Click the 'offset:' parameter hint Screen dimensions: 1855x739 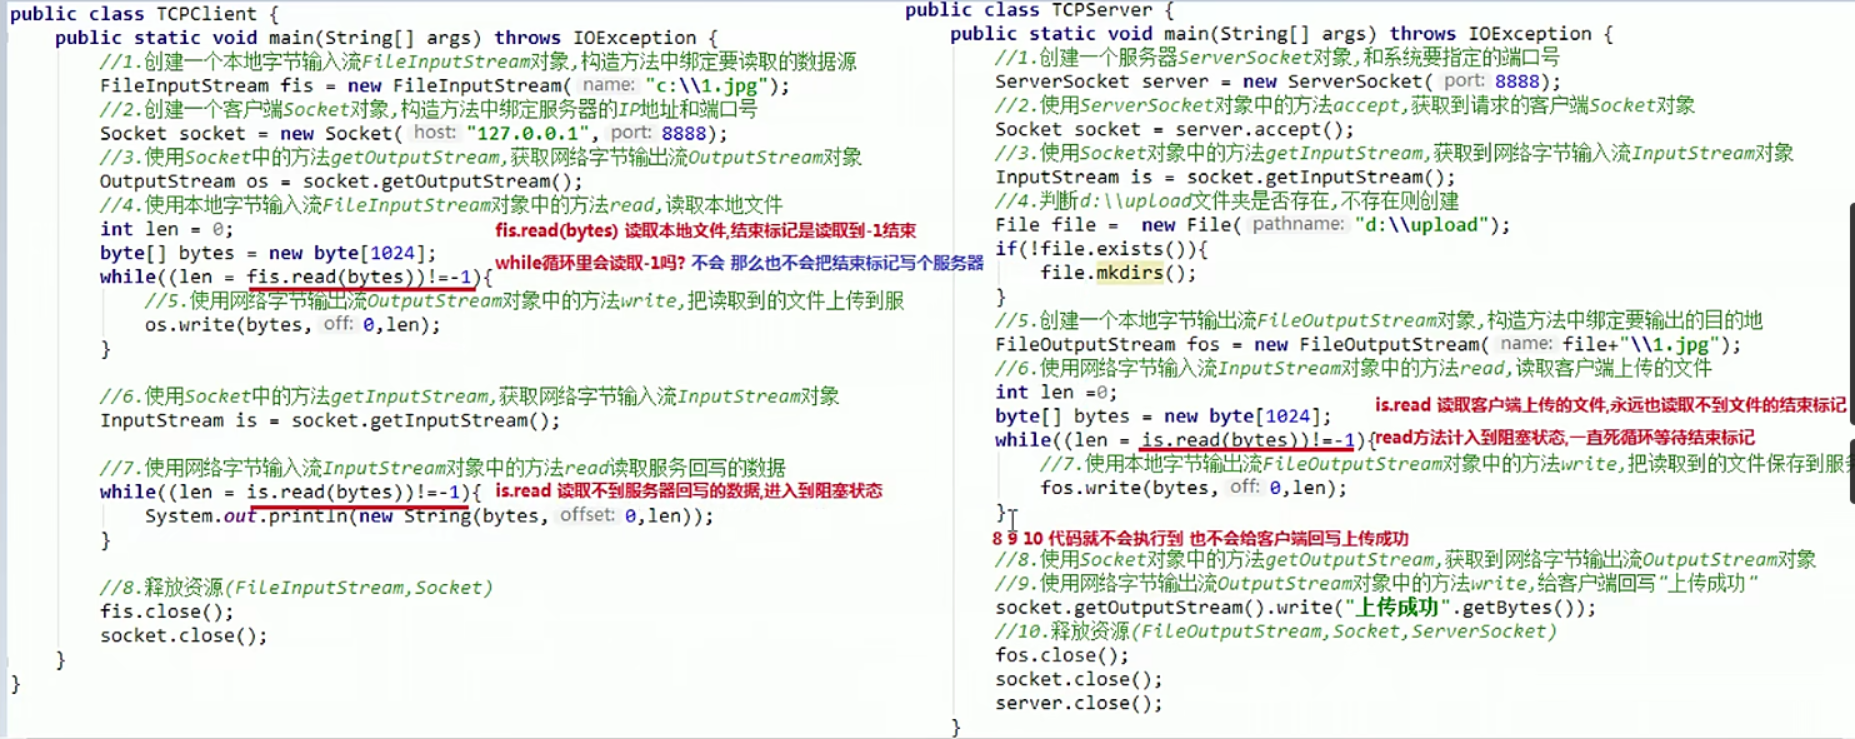pos(587,516)
